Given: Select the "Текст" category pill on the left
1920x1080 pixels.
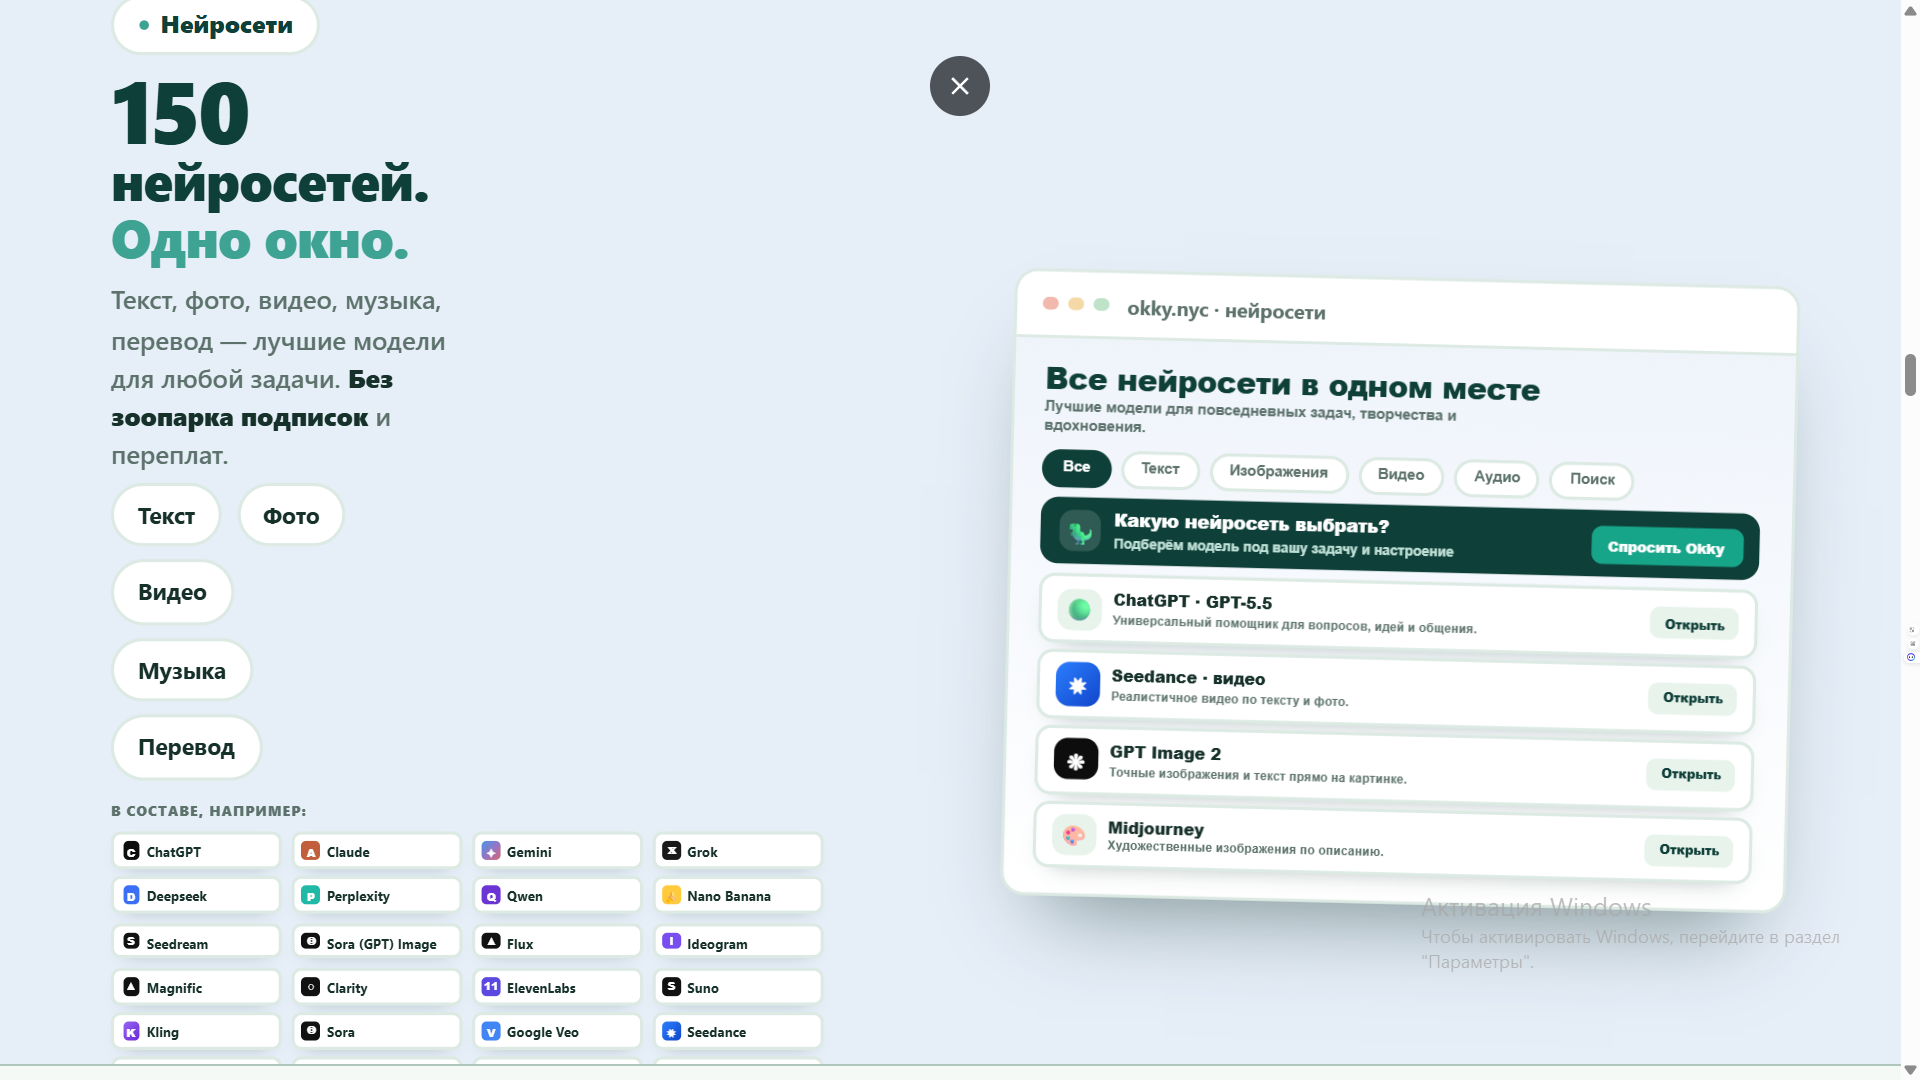Looking at the screenshot, I should [166, 516].
